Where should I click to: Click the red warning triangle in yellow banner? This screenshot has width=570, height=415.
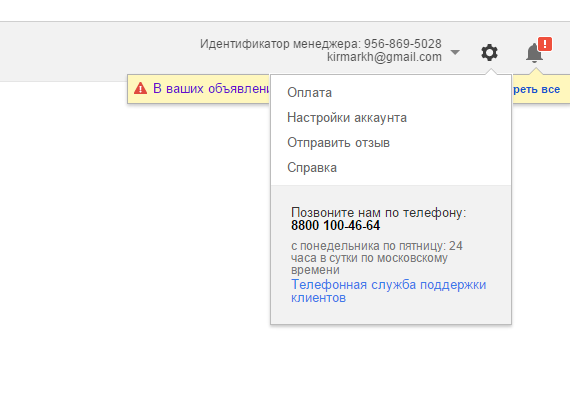pos(140,88)
